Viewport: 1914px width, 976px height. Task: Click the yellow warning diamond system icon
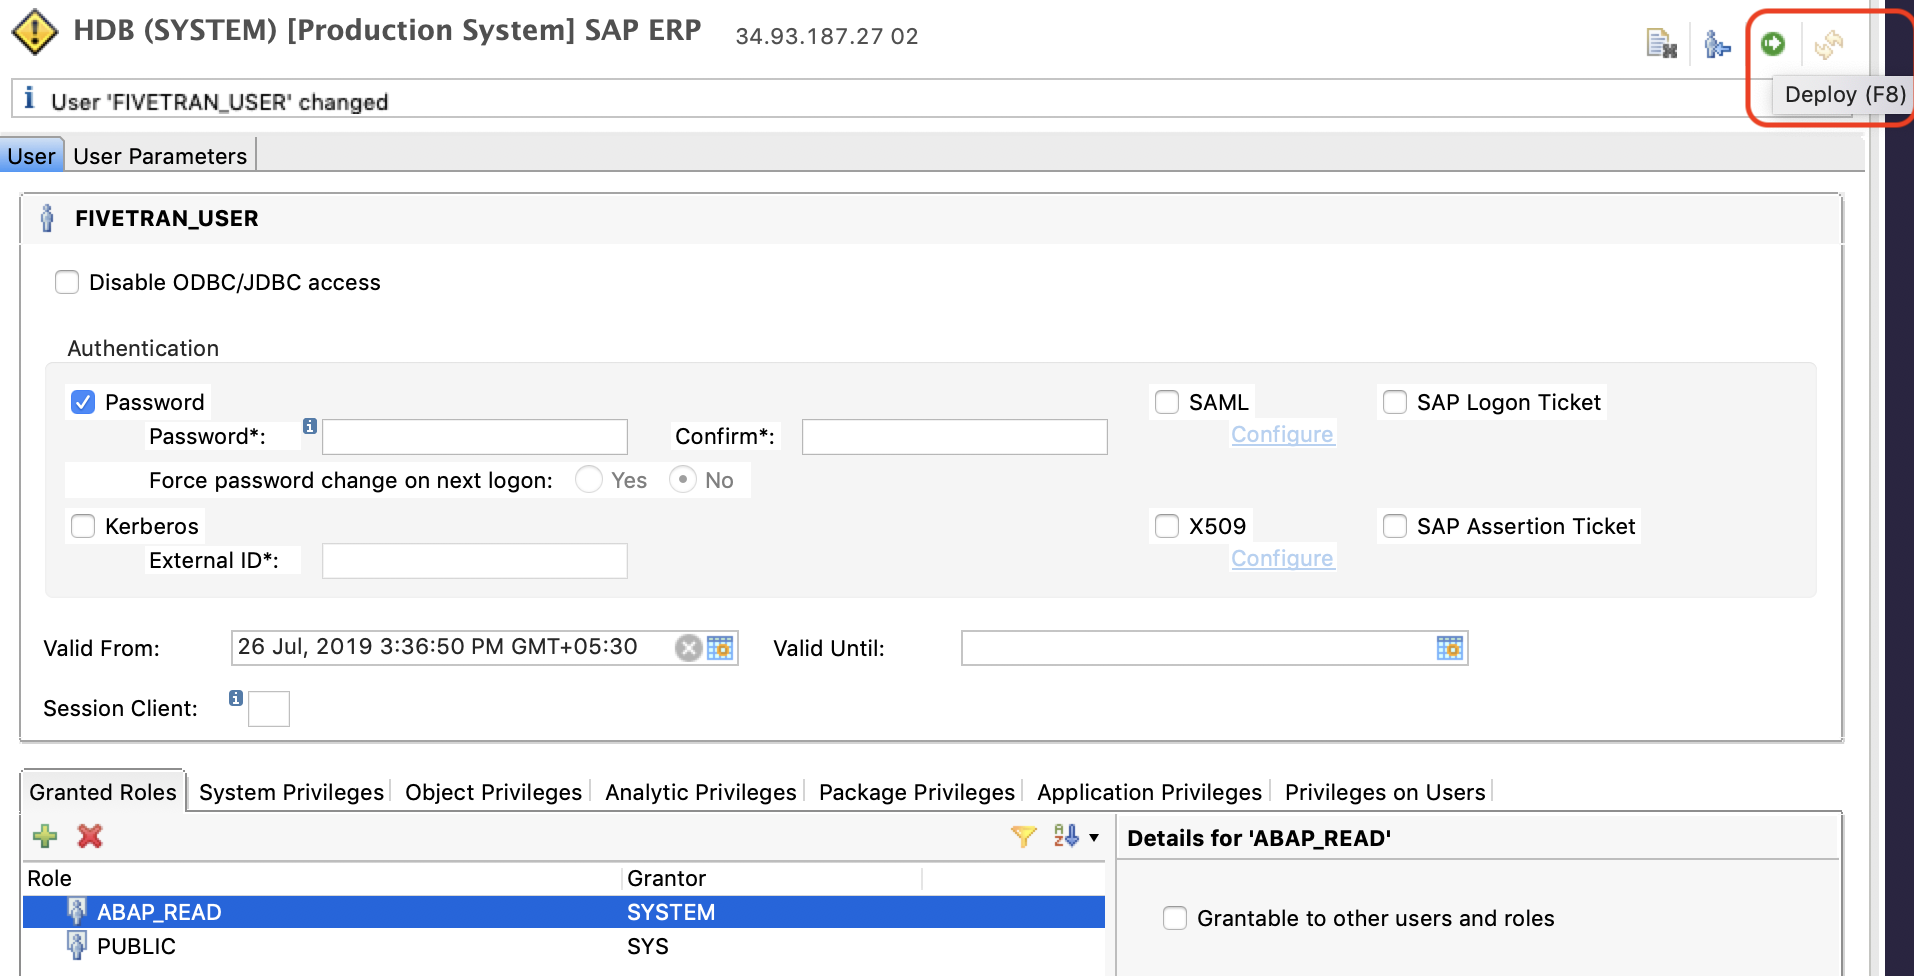pos(35,32)
